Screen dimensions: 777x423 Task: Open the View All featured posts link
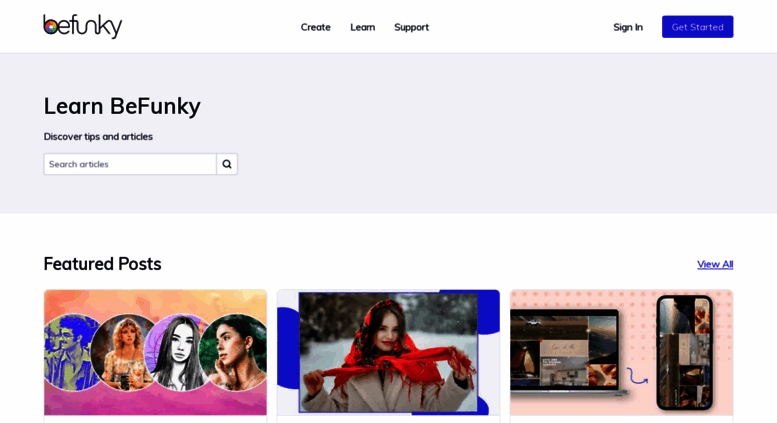[715, 264]
